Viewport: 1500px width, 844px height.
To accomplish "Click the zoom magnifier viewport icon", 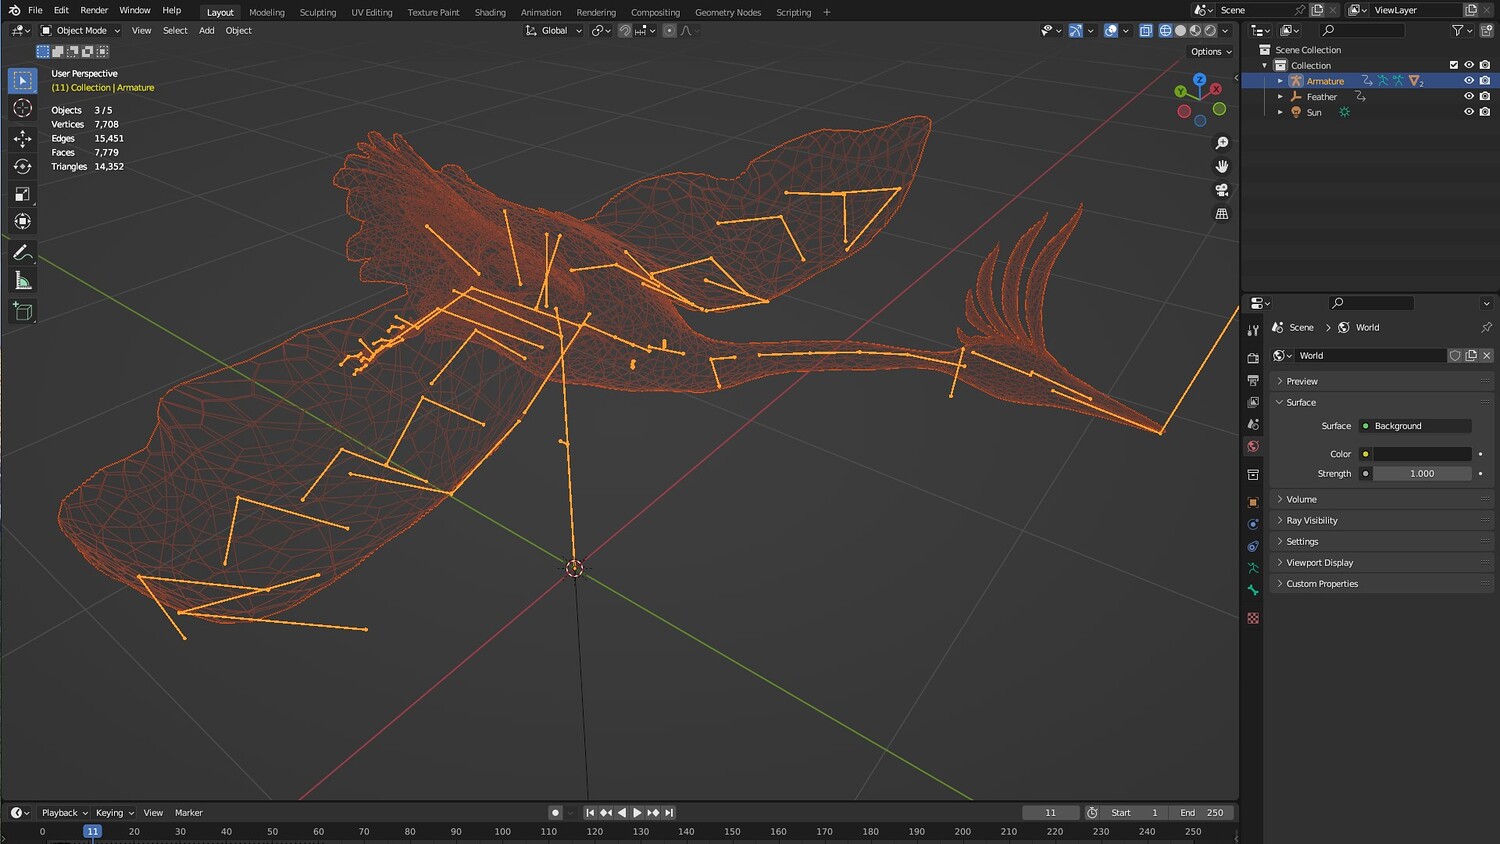I will click(x=1221, y=143).
